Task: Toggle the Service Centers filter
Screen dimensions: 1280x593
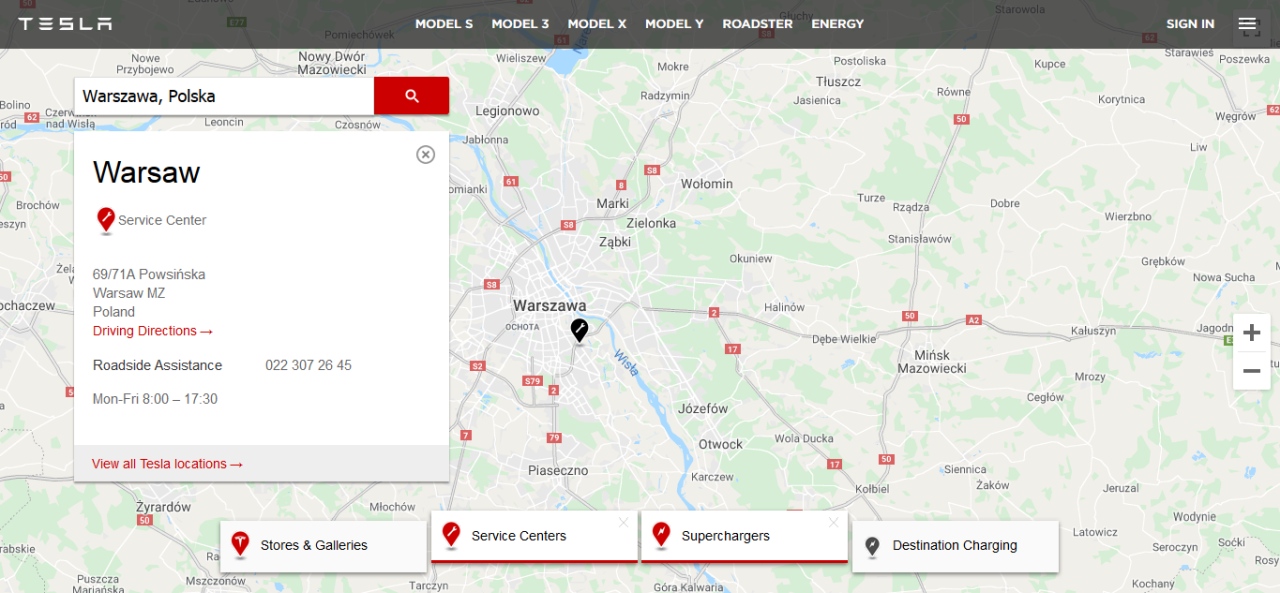Action: click(x=534, y=536)
